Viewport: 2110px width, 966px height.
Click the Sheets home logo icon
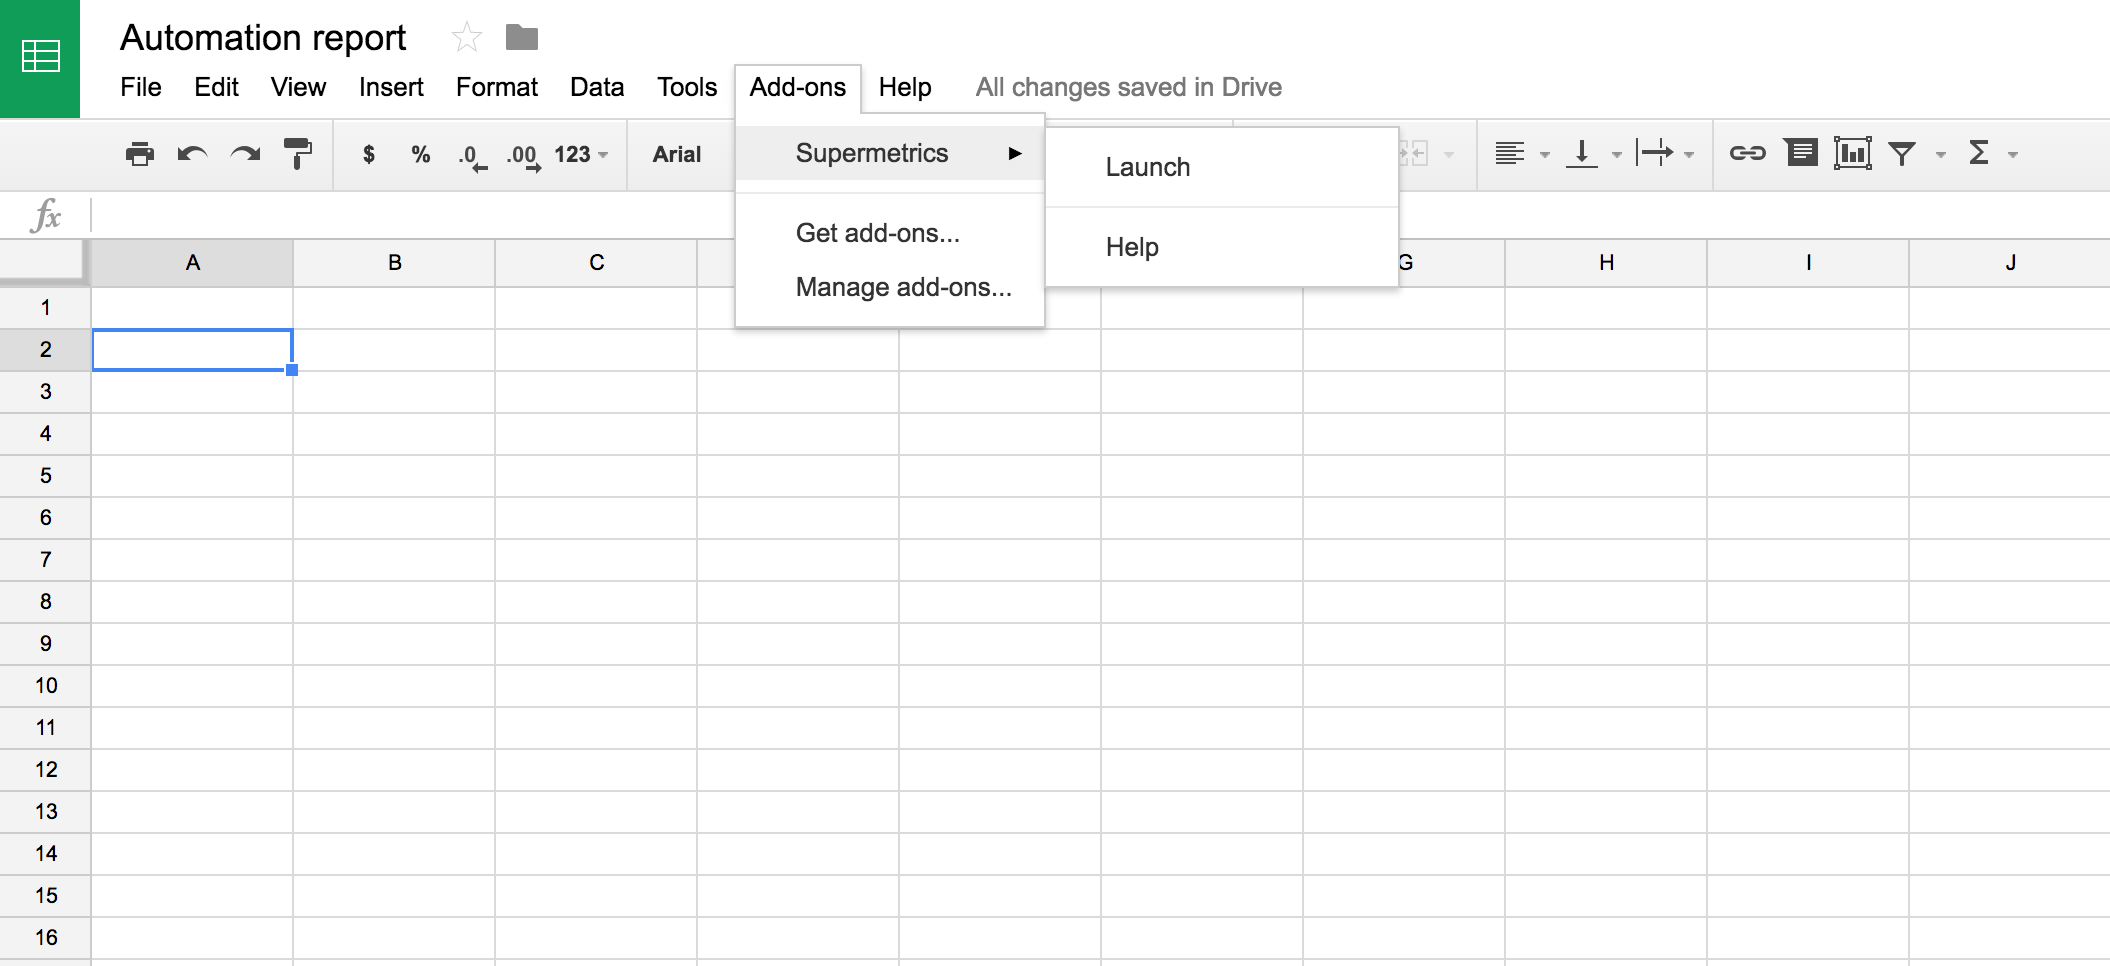point(40,58)
